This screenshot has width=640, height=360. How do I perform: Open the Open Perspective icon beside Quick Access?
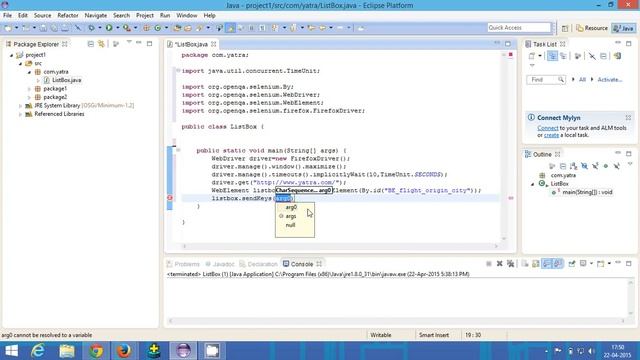tap(565, 28)
